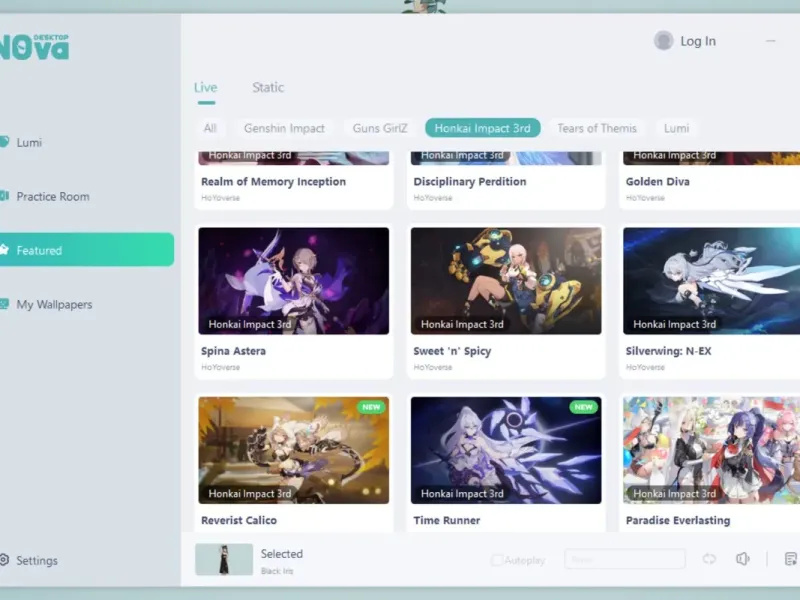Open the Practice Room section

(x=45, y=196)
